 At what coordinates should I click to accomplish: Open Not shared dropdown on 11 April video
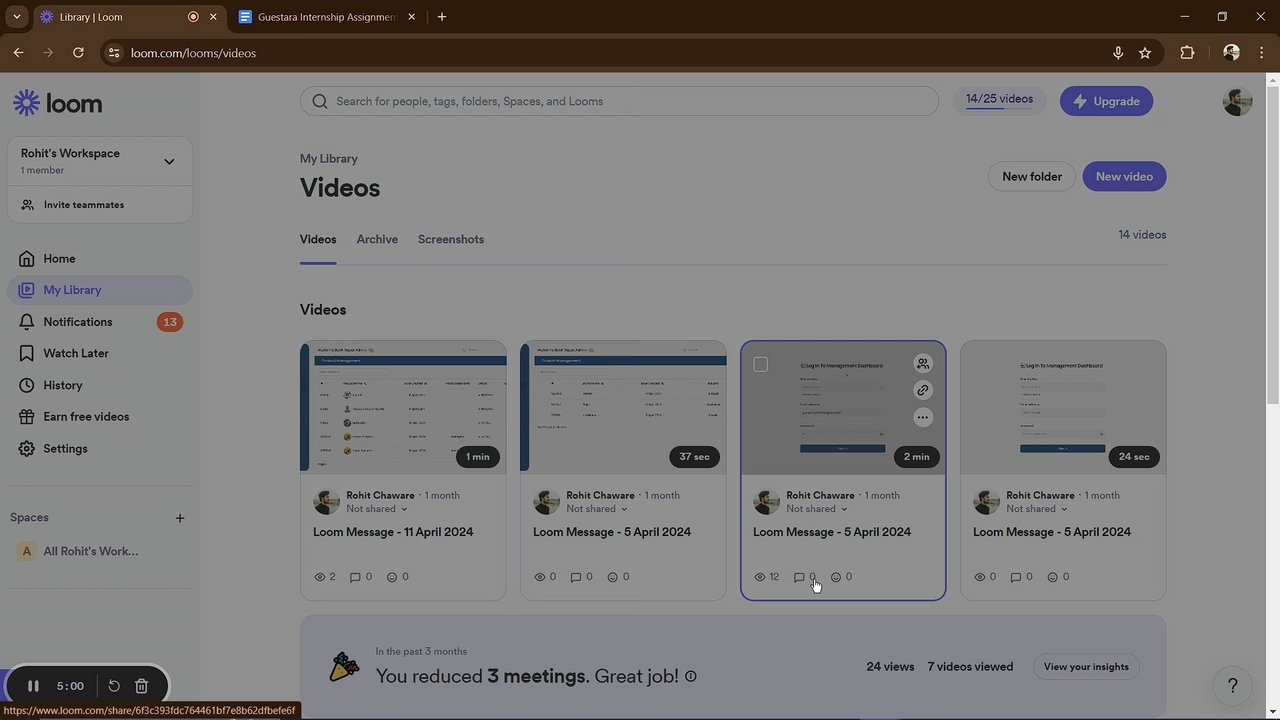pyautogui.click(x=376, y=509)
